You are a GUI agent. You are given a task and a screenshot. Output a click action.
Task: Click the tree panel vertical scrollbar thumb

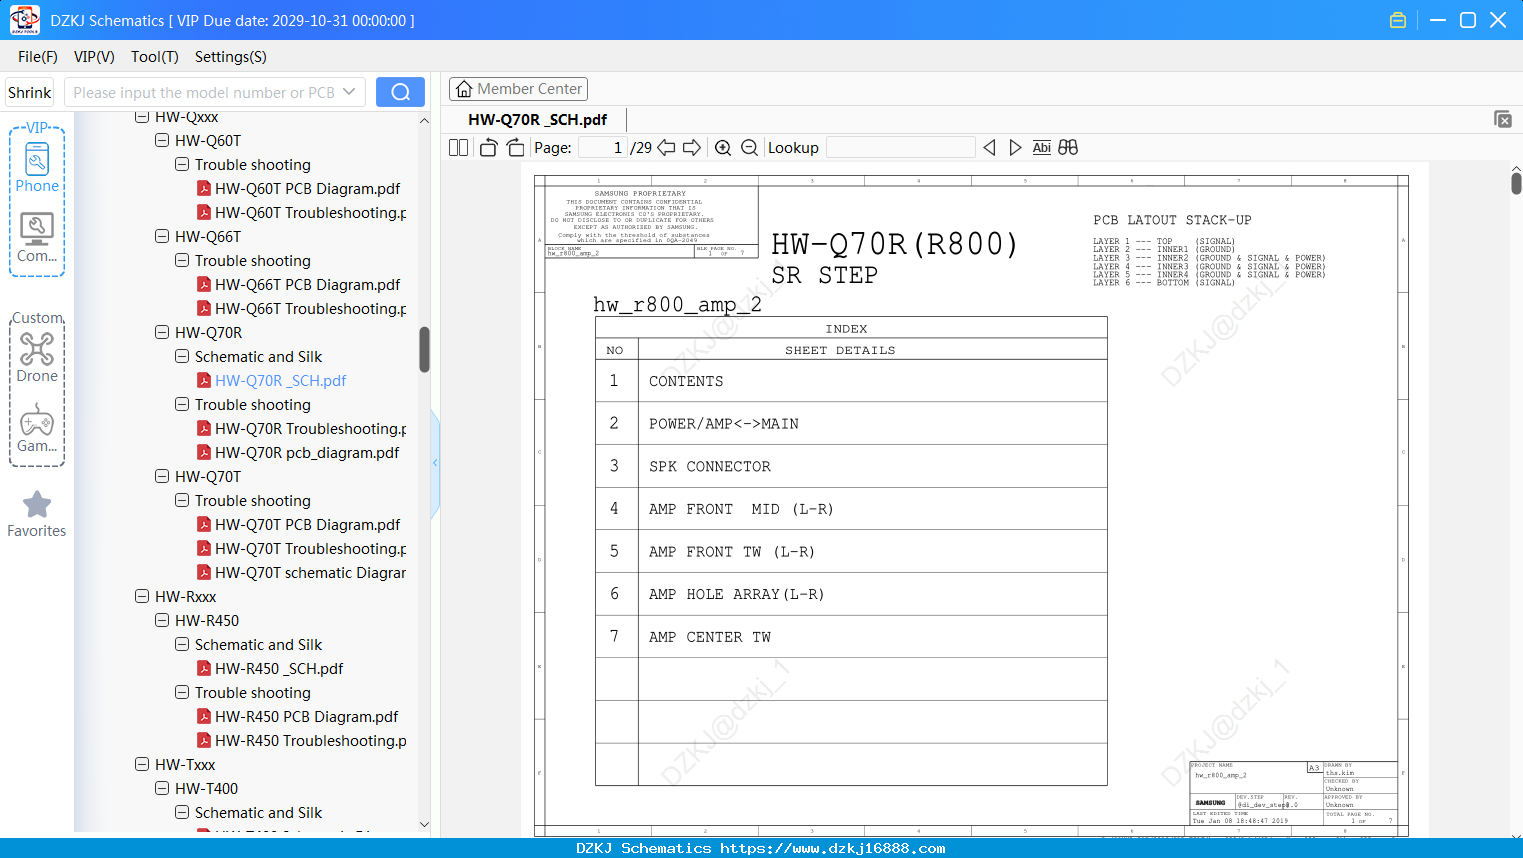(x=424, y=349)
